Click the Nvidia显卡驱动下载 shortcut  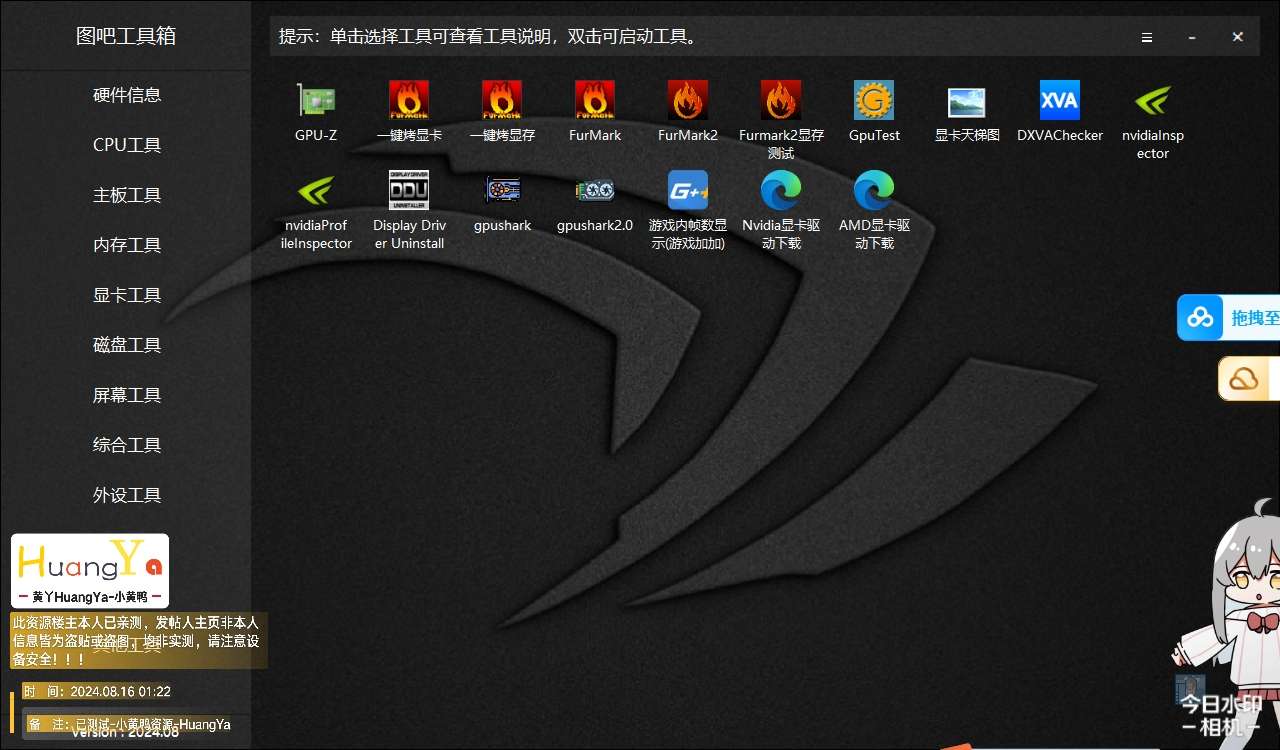(781, 191)
